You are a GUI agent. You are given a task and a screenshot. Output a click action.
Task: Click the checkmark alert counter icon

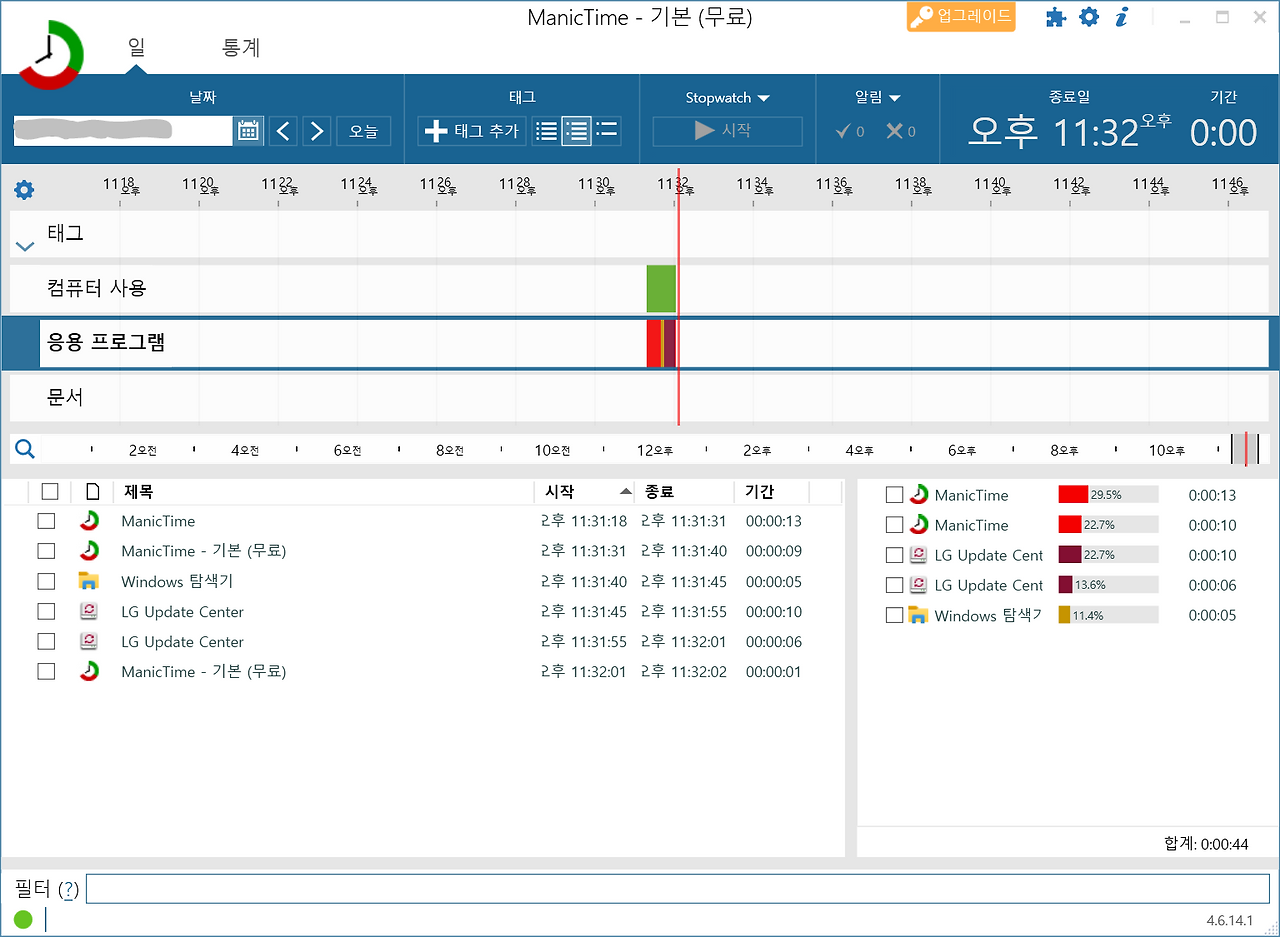pos(843,131)
